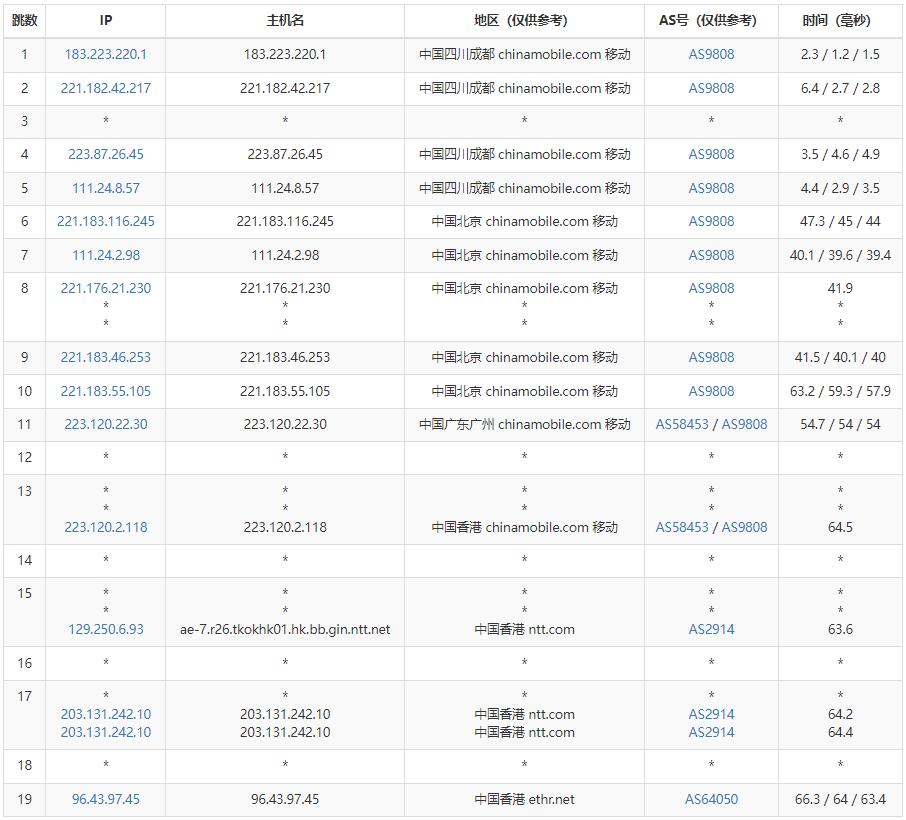Open IP link 223.120.2.118
The width and height of the screenshot is (906, 820).
coord(106,528)
